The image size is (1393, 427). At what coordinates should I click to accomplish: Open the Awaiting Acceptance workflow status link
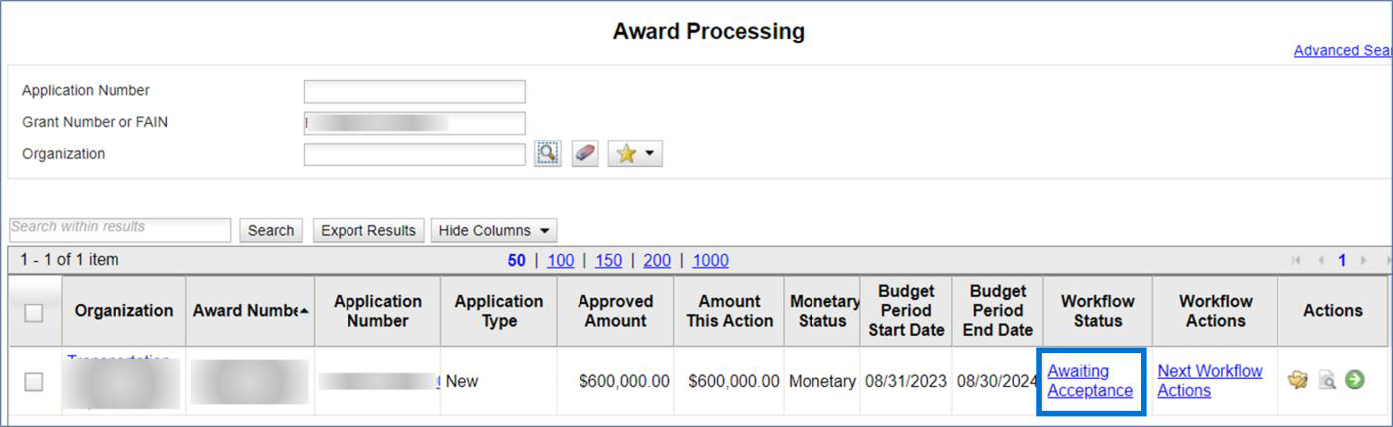(x=1090, y=381)
